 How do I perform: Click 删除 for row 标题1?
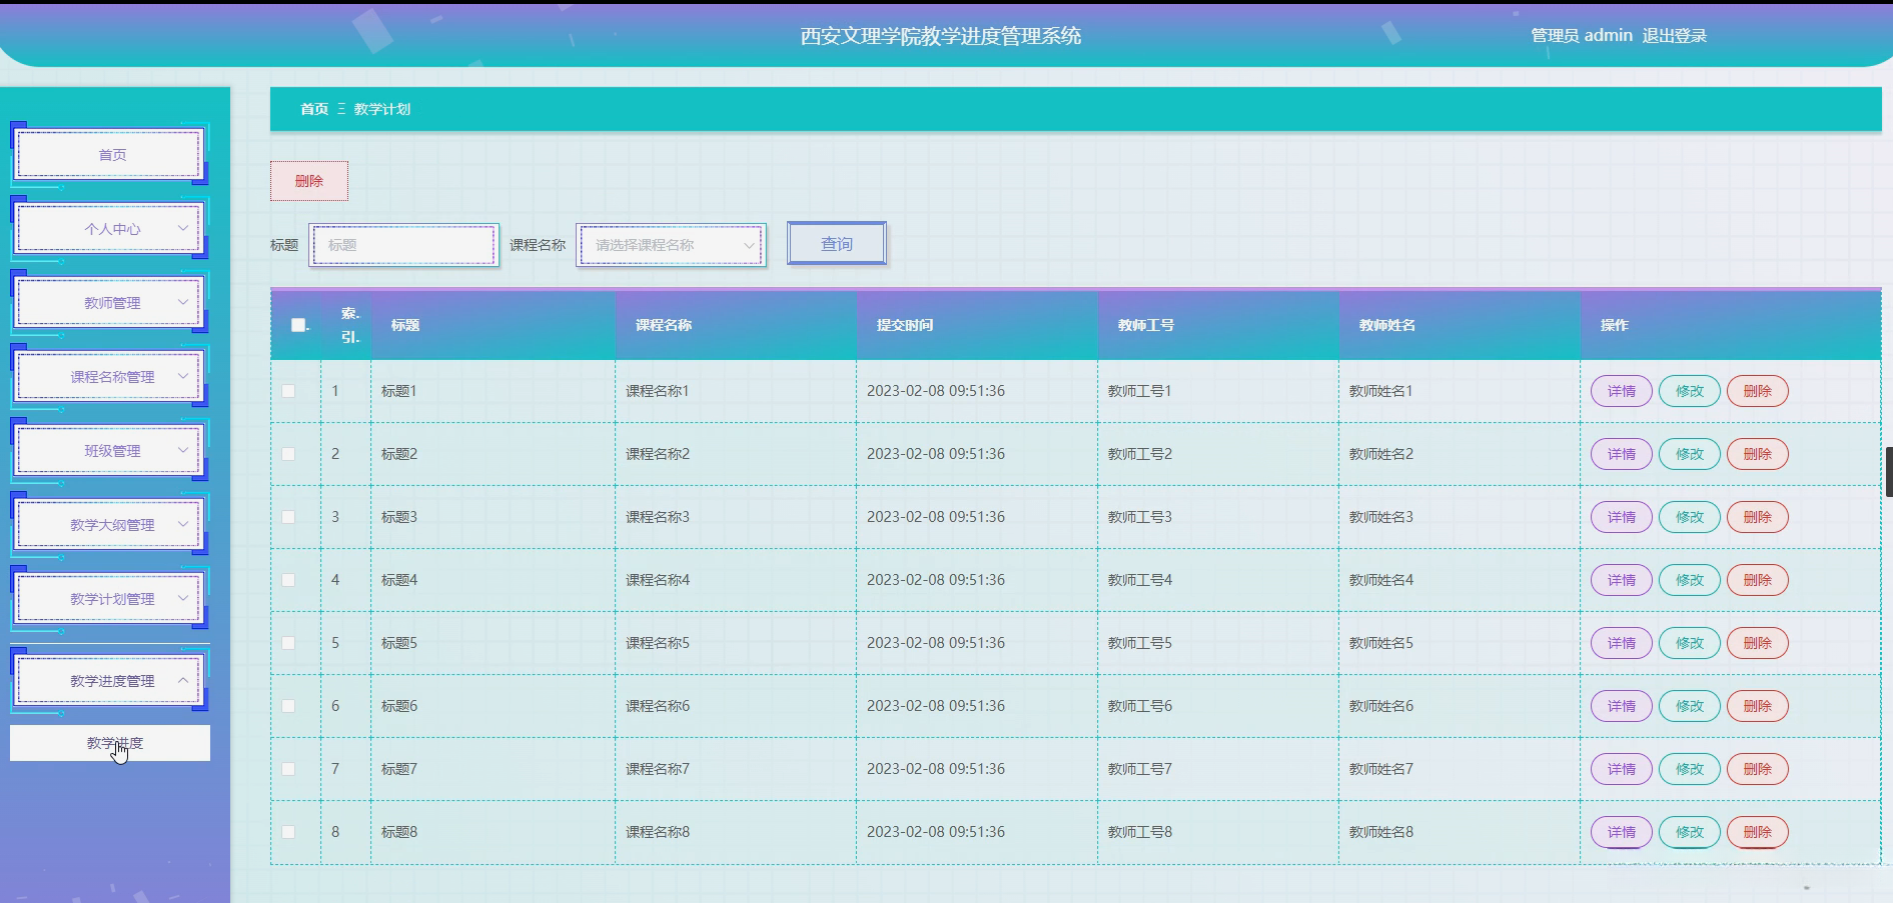(x=1757, y=391)
